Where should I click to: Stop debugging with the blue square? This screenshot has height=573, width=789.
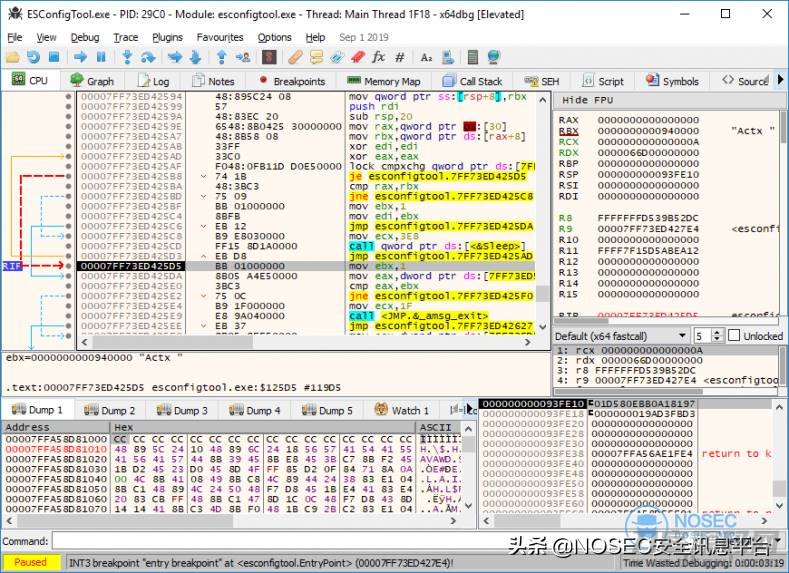(54, 57)
